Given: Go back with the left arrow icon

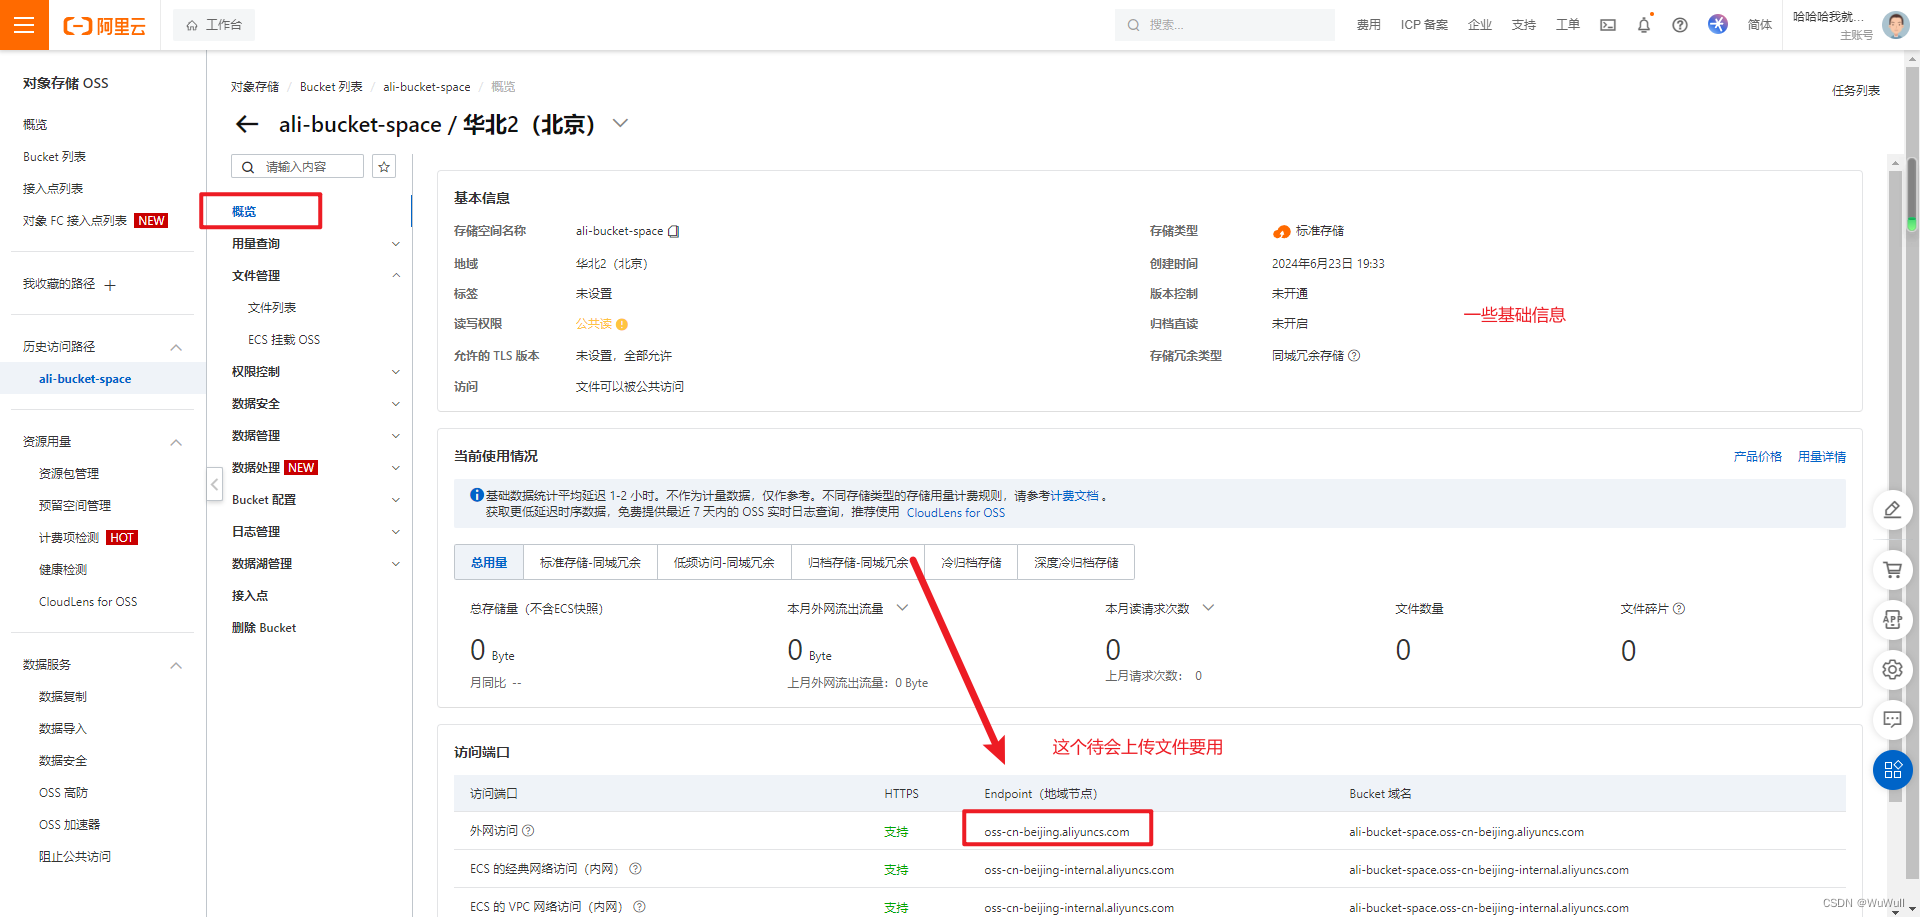Looking at the screenshot, I should pyautogui.click(x=247, y=124).
